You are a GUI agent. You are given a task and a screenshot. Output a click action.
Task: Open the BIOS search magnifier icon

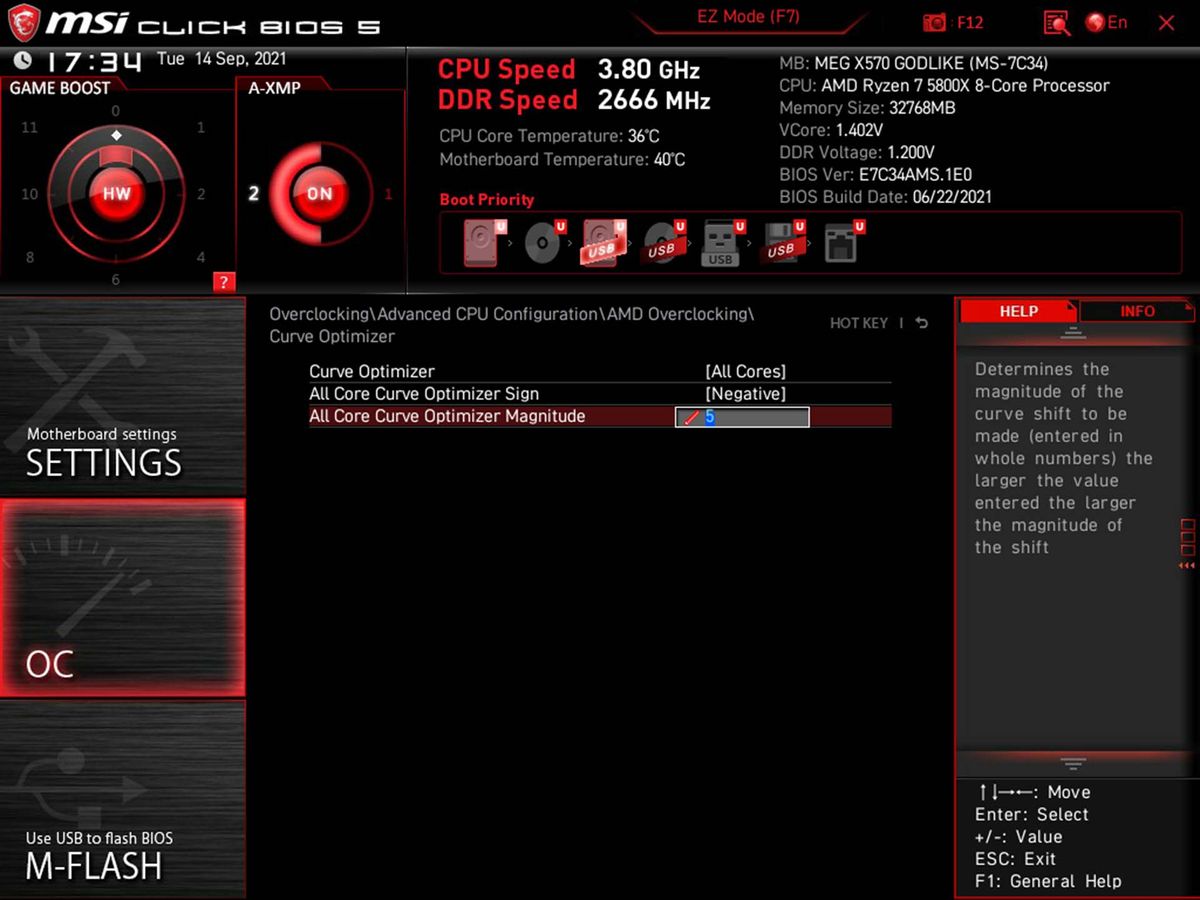pos(1056,22)
